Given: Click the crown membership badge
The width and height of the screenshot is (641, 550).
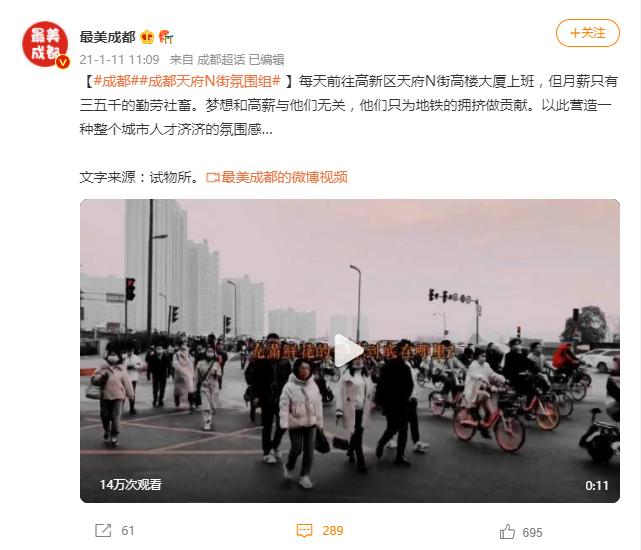Looking at the screenshot, I should [x=147, y=37].
